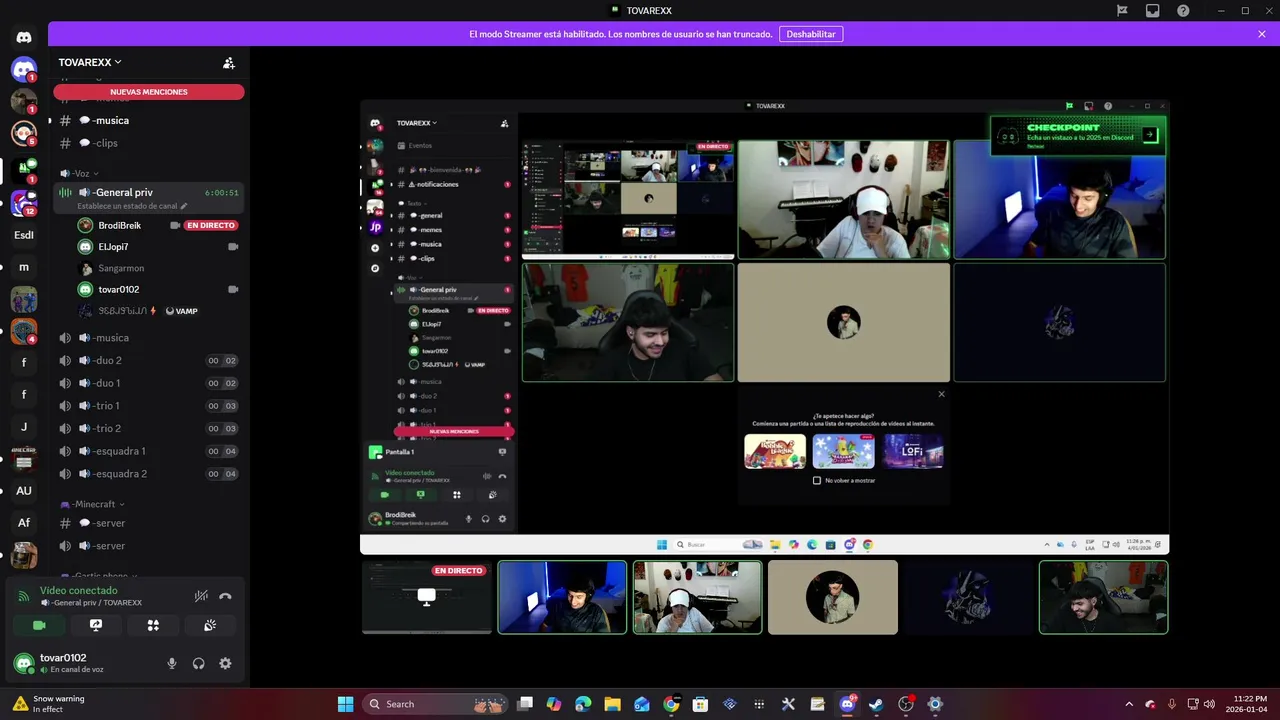Toggle the camera off button
Screen dimensions: 1280x720
(39, 625)
